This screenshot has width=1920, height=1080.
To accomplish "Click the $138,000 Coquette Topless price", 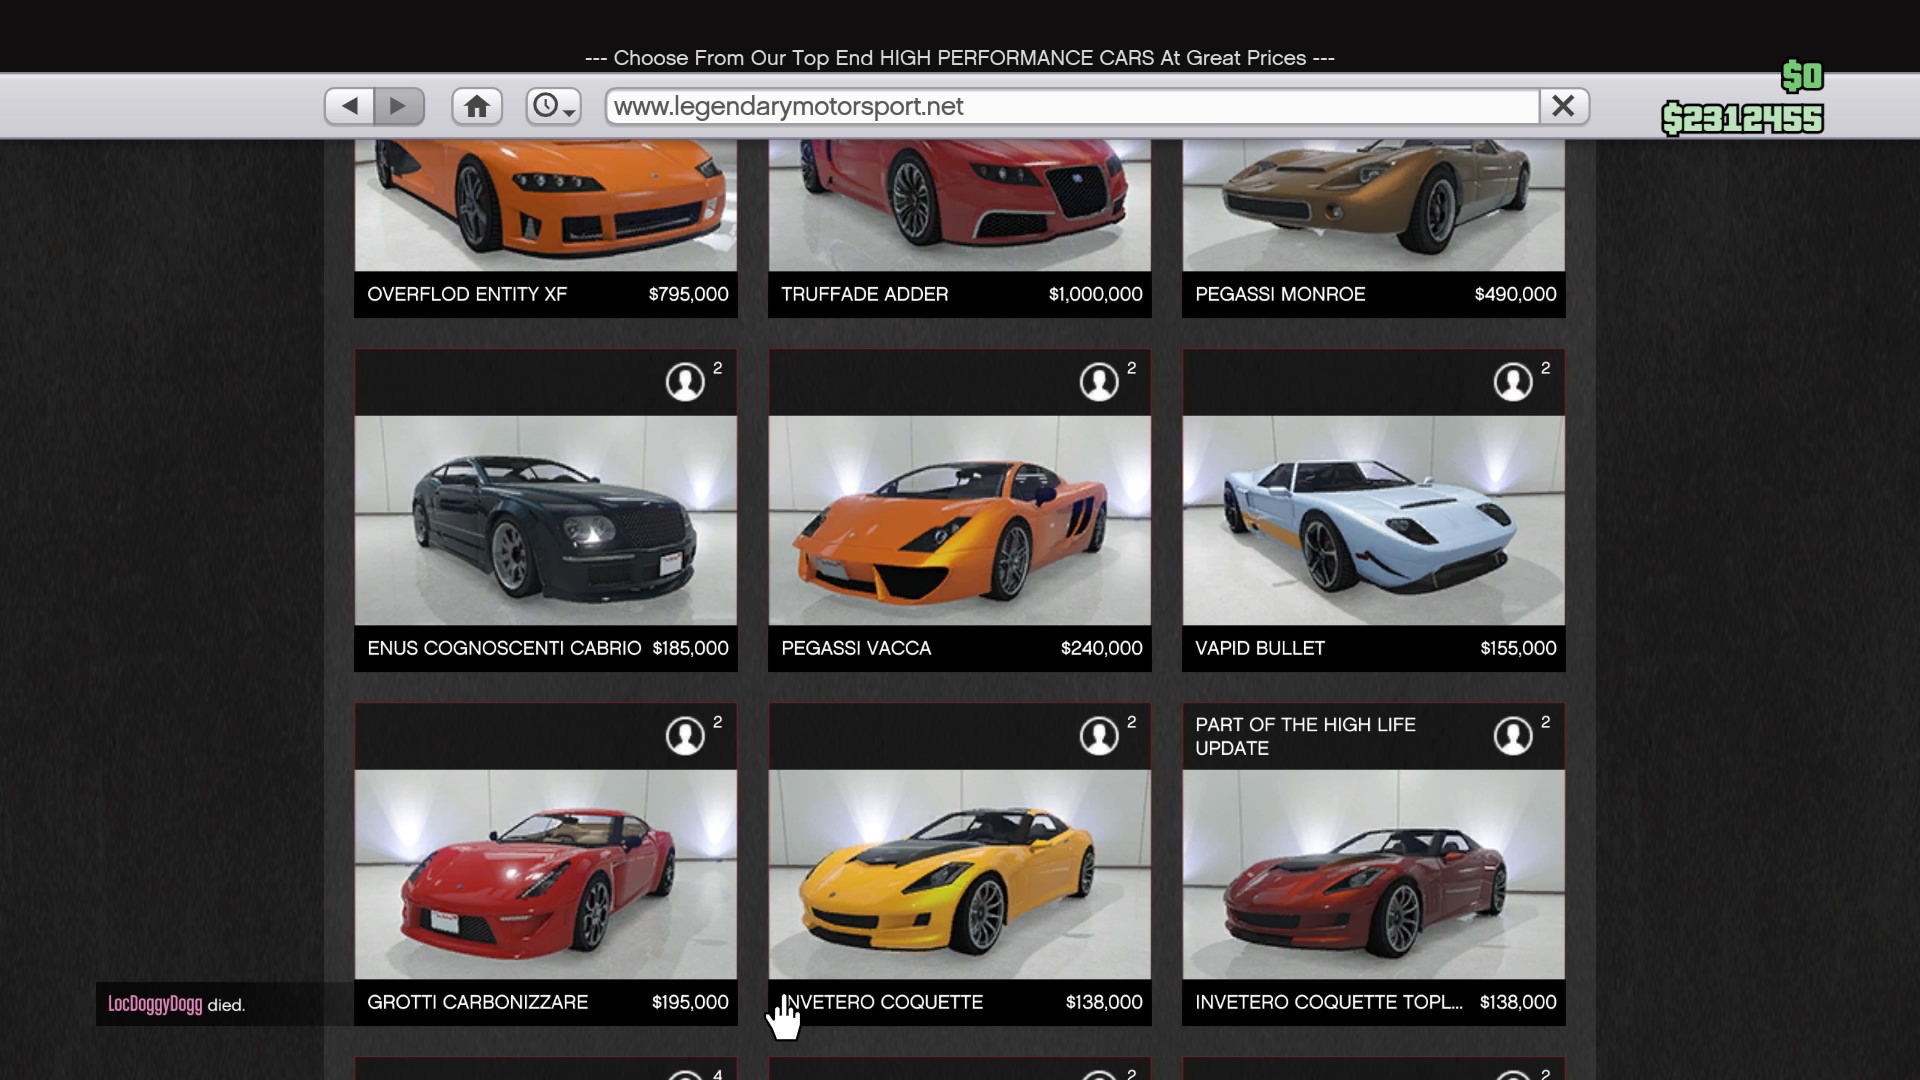I will click(x=1518, y=1002).
